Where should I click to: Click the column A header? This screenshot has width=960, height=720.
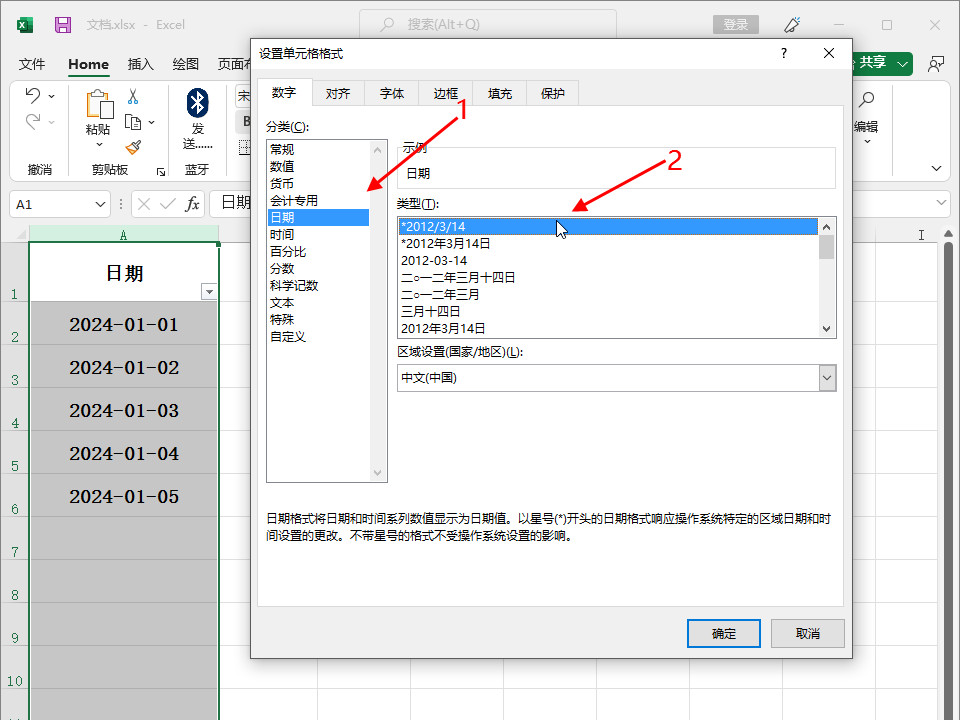coord(124,234)
